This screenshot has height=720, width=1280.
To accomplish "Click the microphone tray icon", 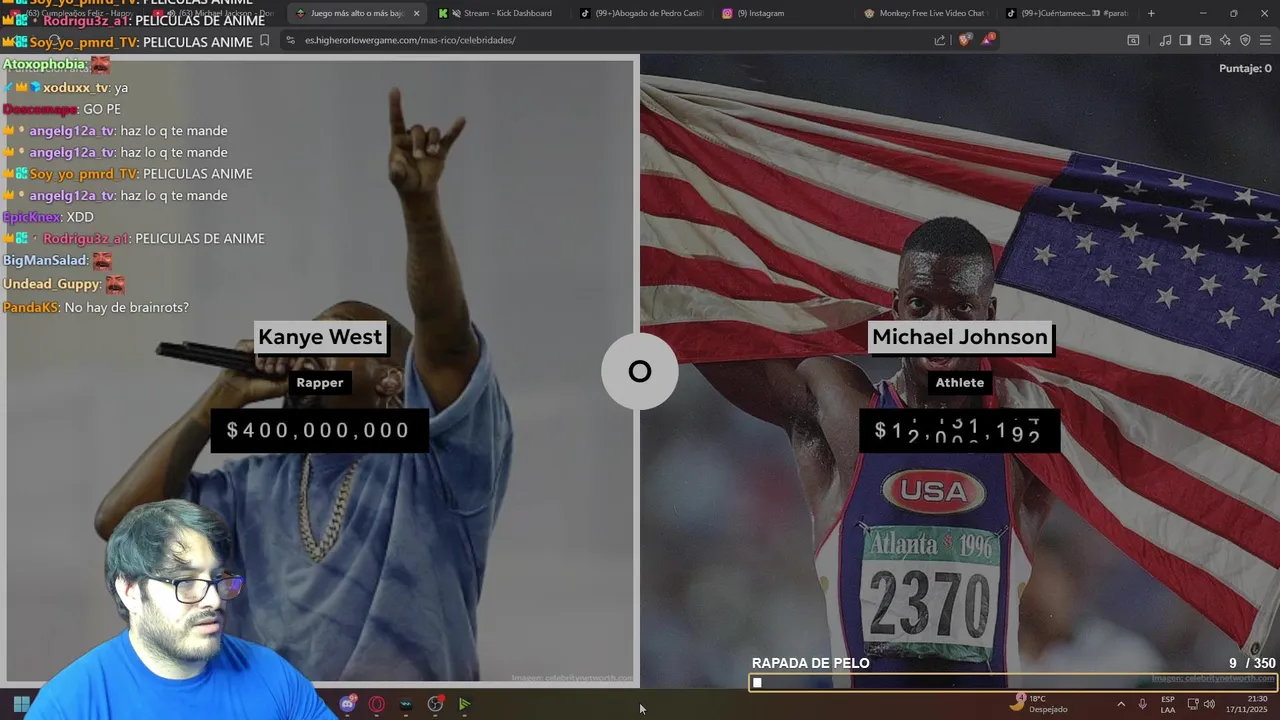I will tap(1142, 704).
